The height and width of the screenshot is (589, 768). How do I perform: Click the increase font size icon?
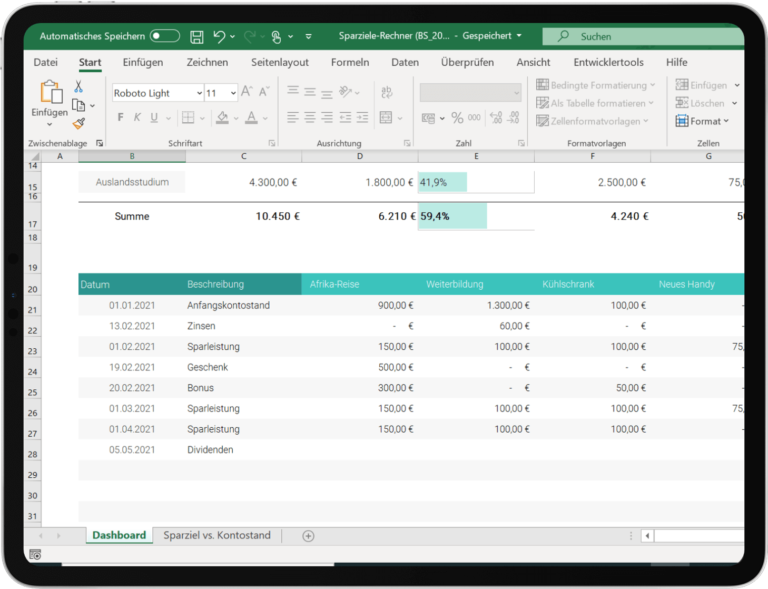[247, 92]
